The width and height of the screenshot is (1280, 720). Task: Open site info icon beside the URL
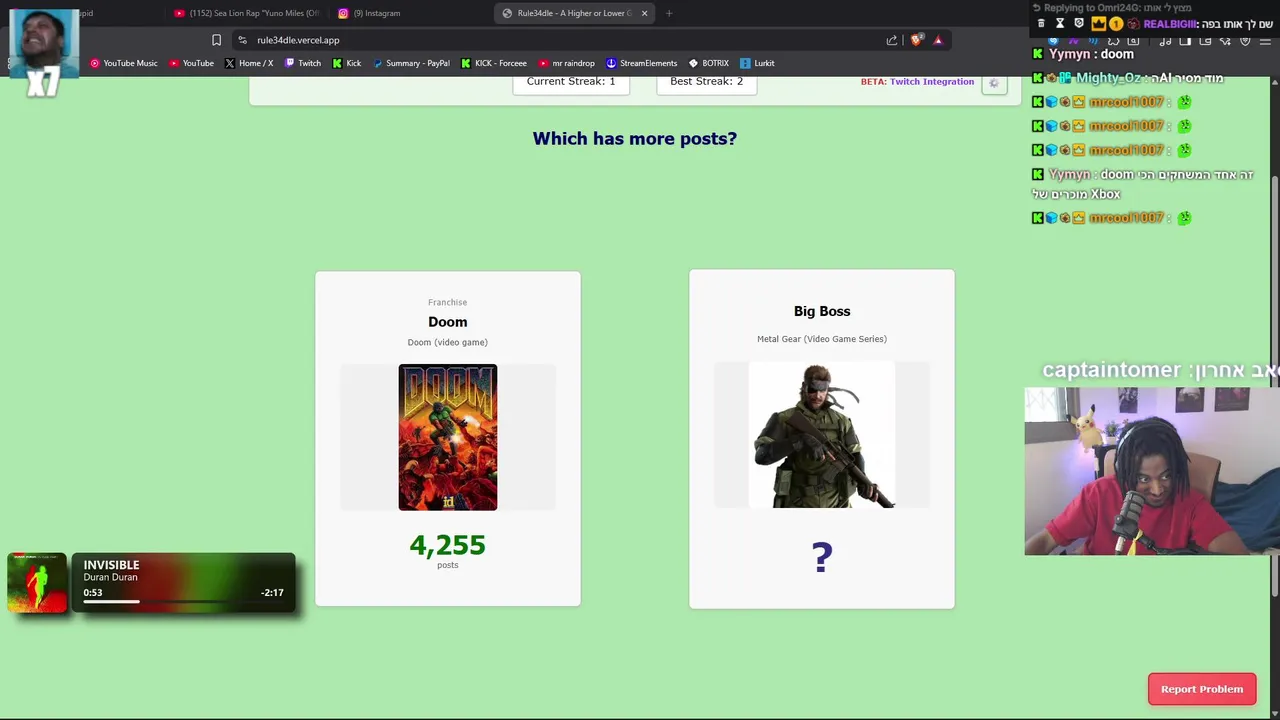point(242,40)
